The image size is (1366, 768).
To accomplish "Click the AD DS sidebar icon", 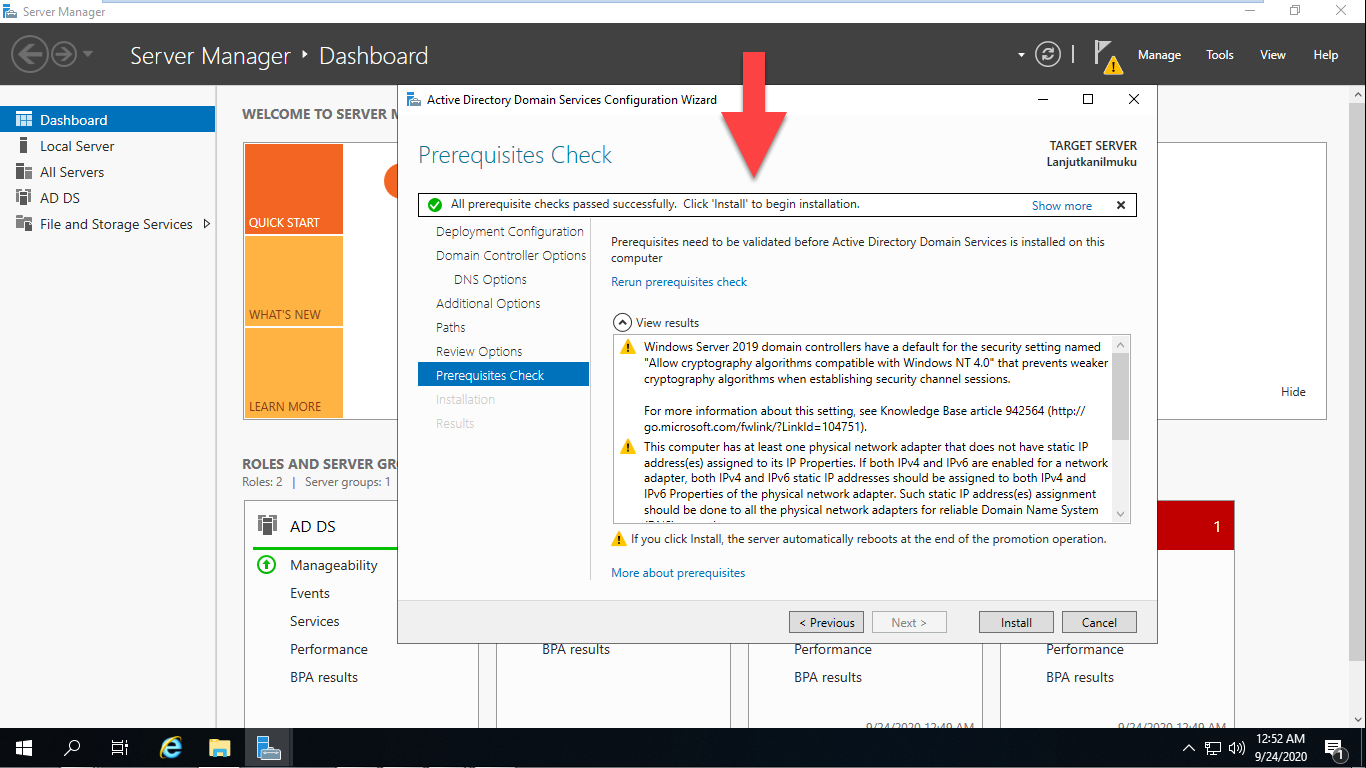I will pos(24,198).
